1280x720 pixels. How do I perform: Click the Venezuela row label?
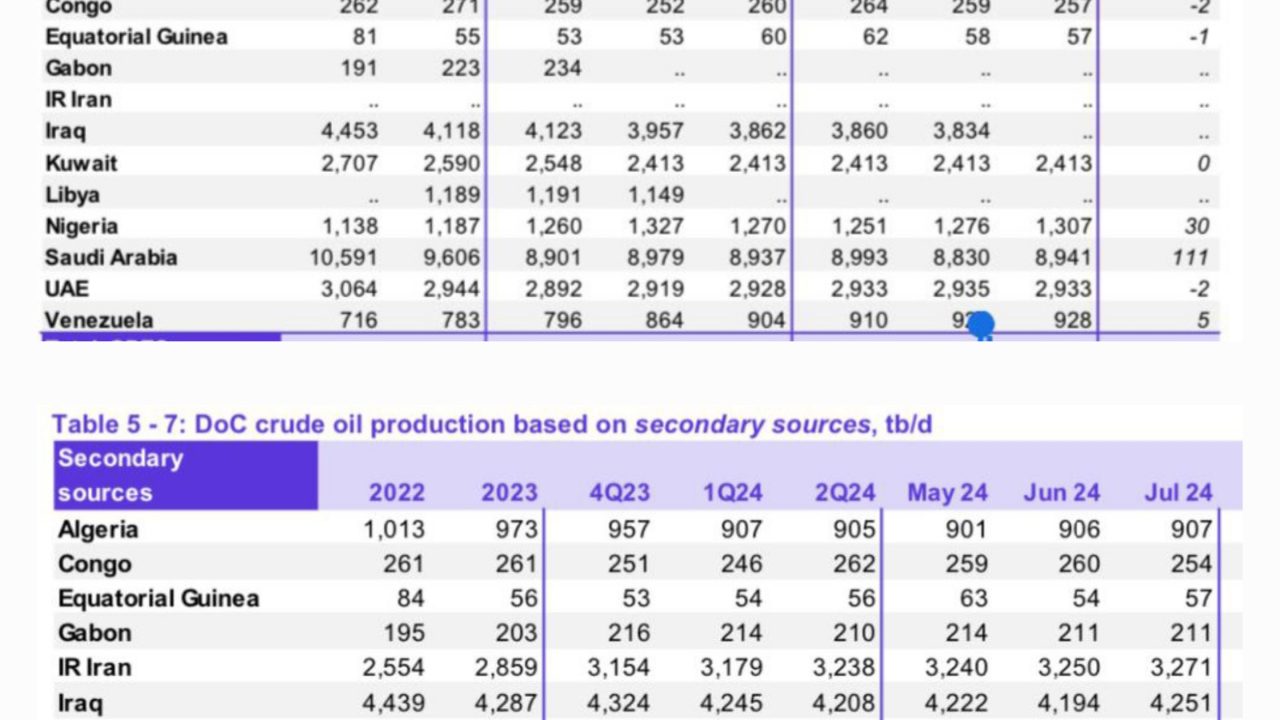pos(99,321)
